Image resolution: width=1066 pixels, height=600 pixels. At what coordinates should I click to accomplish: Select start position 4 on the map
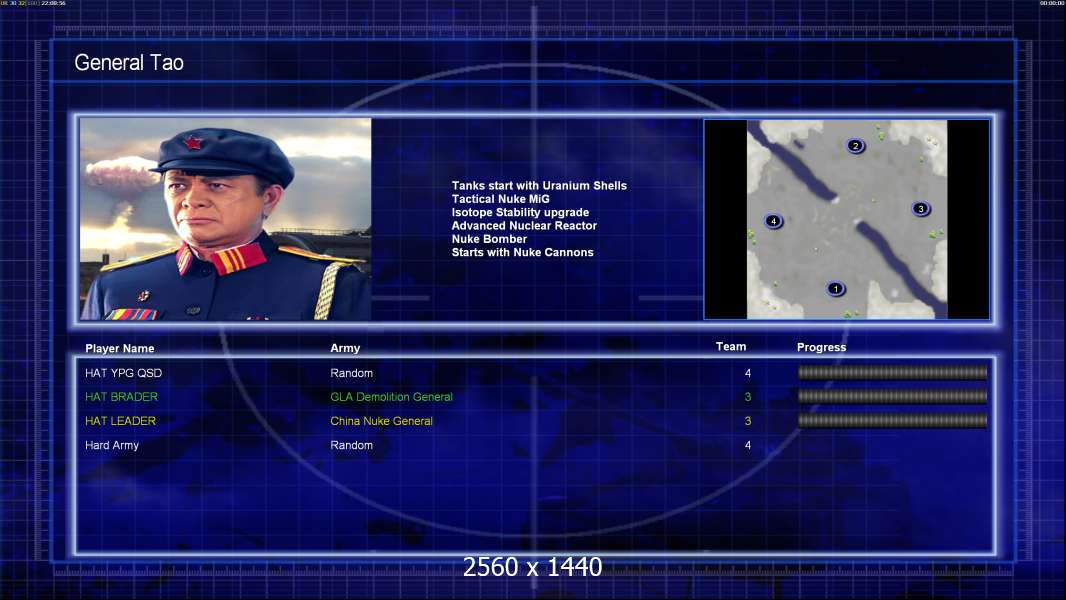pyautogui.click(x=773, y=221)
